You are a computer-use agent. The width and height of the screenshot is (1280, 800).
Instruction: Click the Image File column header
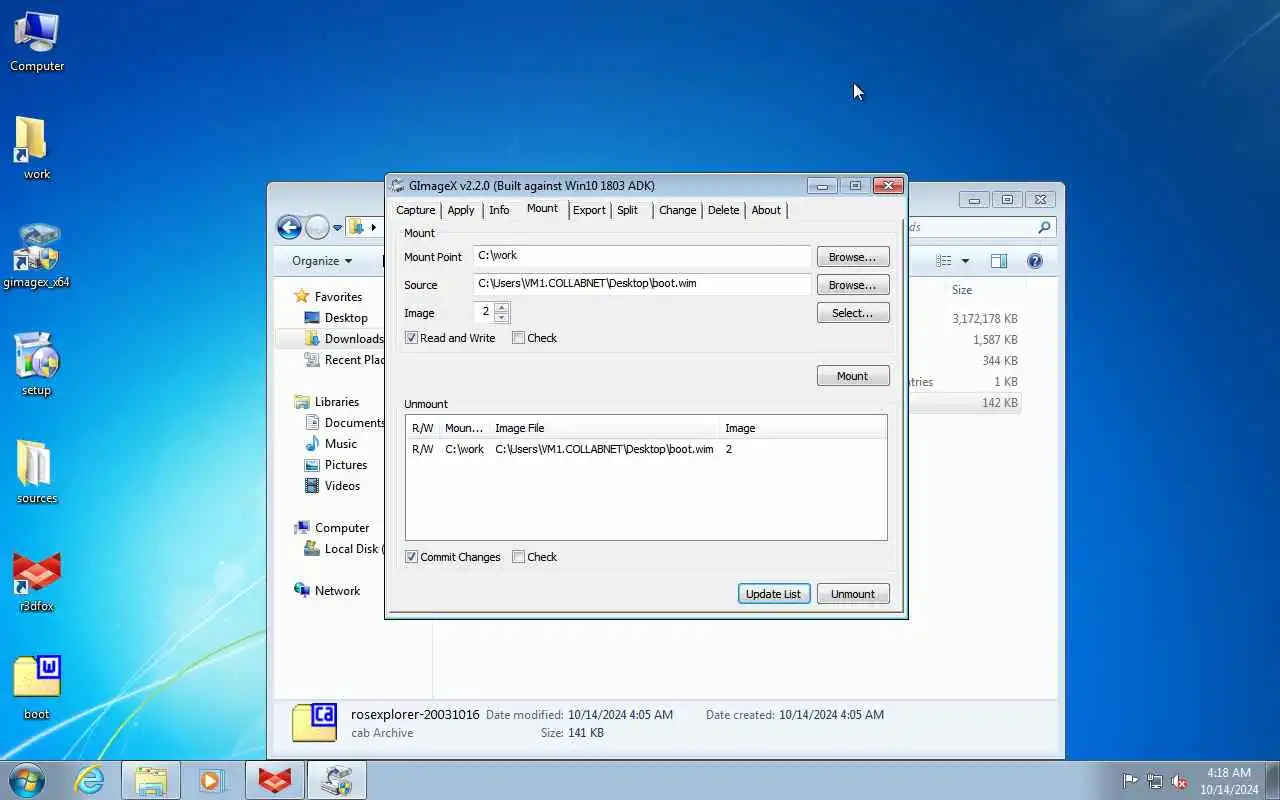point(604,428)
